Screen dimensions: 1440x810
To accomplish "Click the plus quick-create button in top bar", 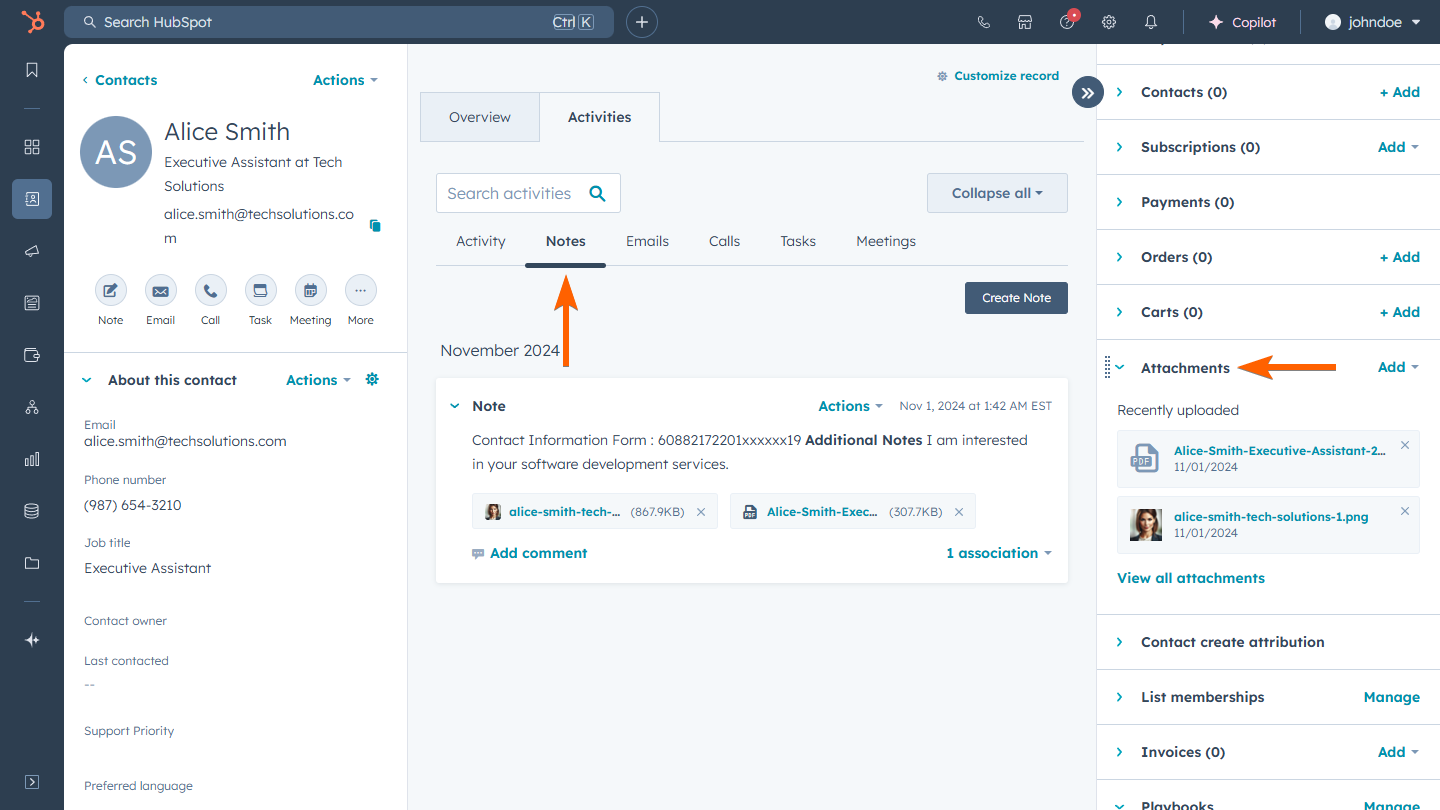I will (x=642, y=22).
